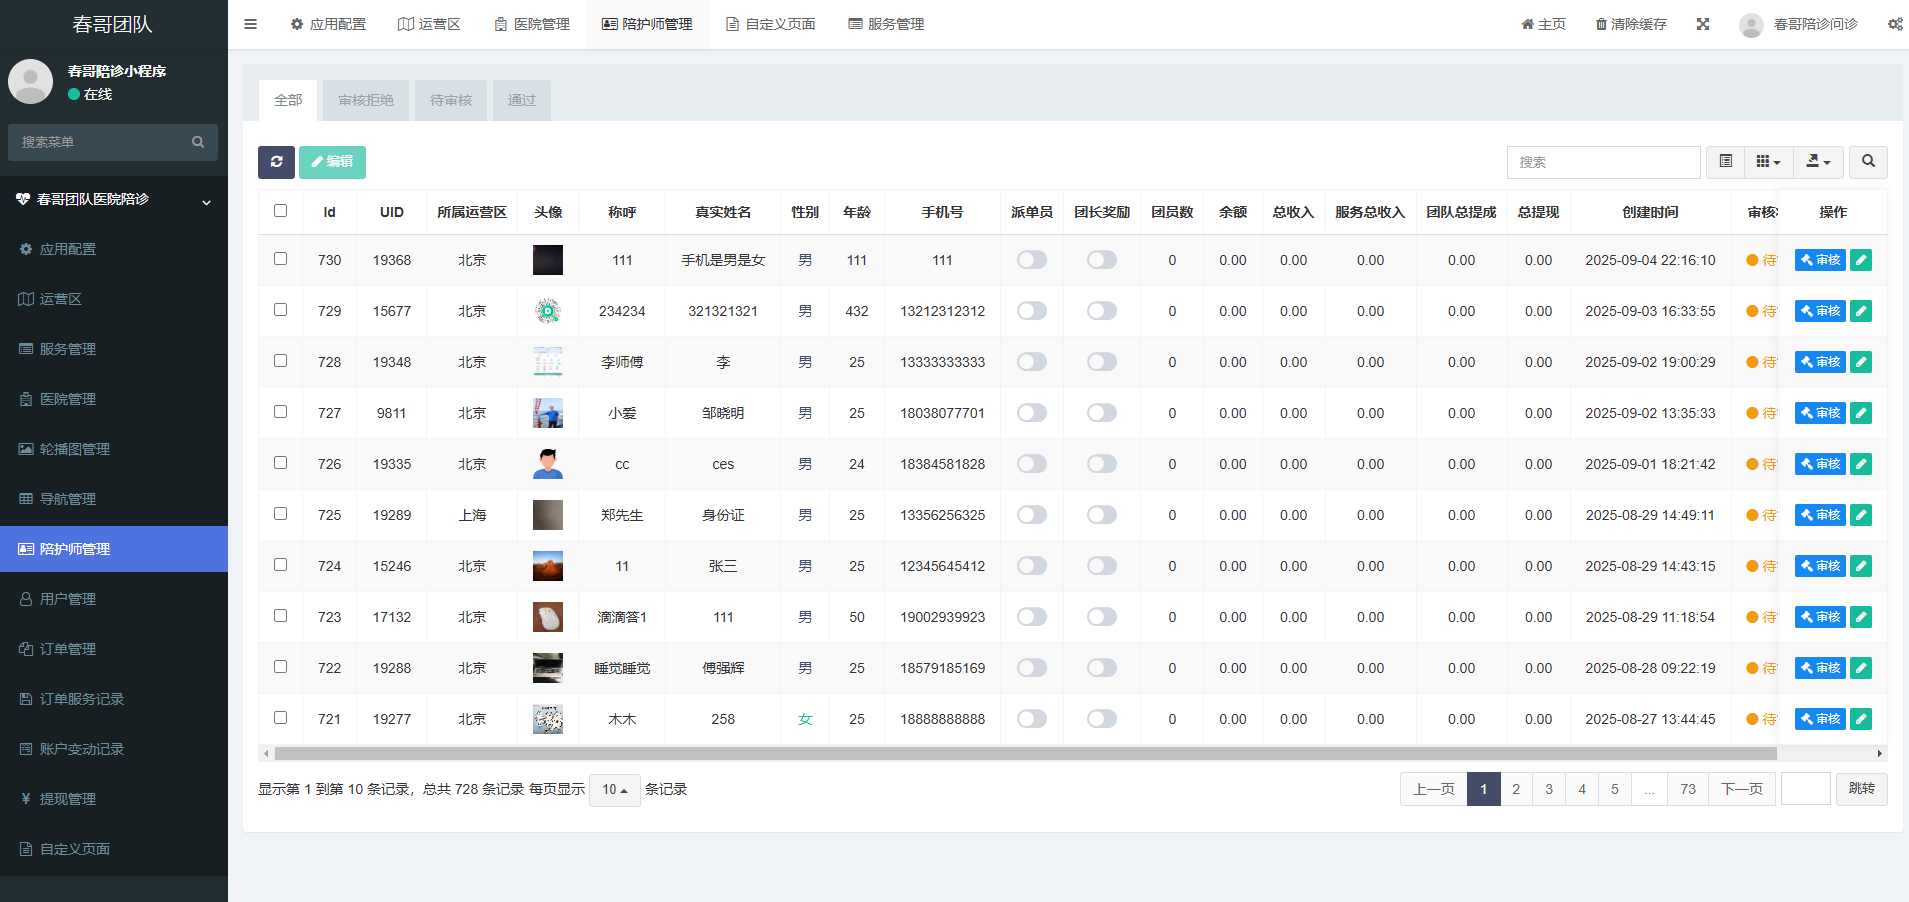Click sidebar menu search magnifier icon
The height and width of the screenshot is (902, 1909).
coord(198,142)
